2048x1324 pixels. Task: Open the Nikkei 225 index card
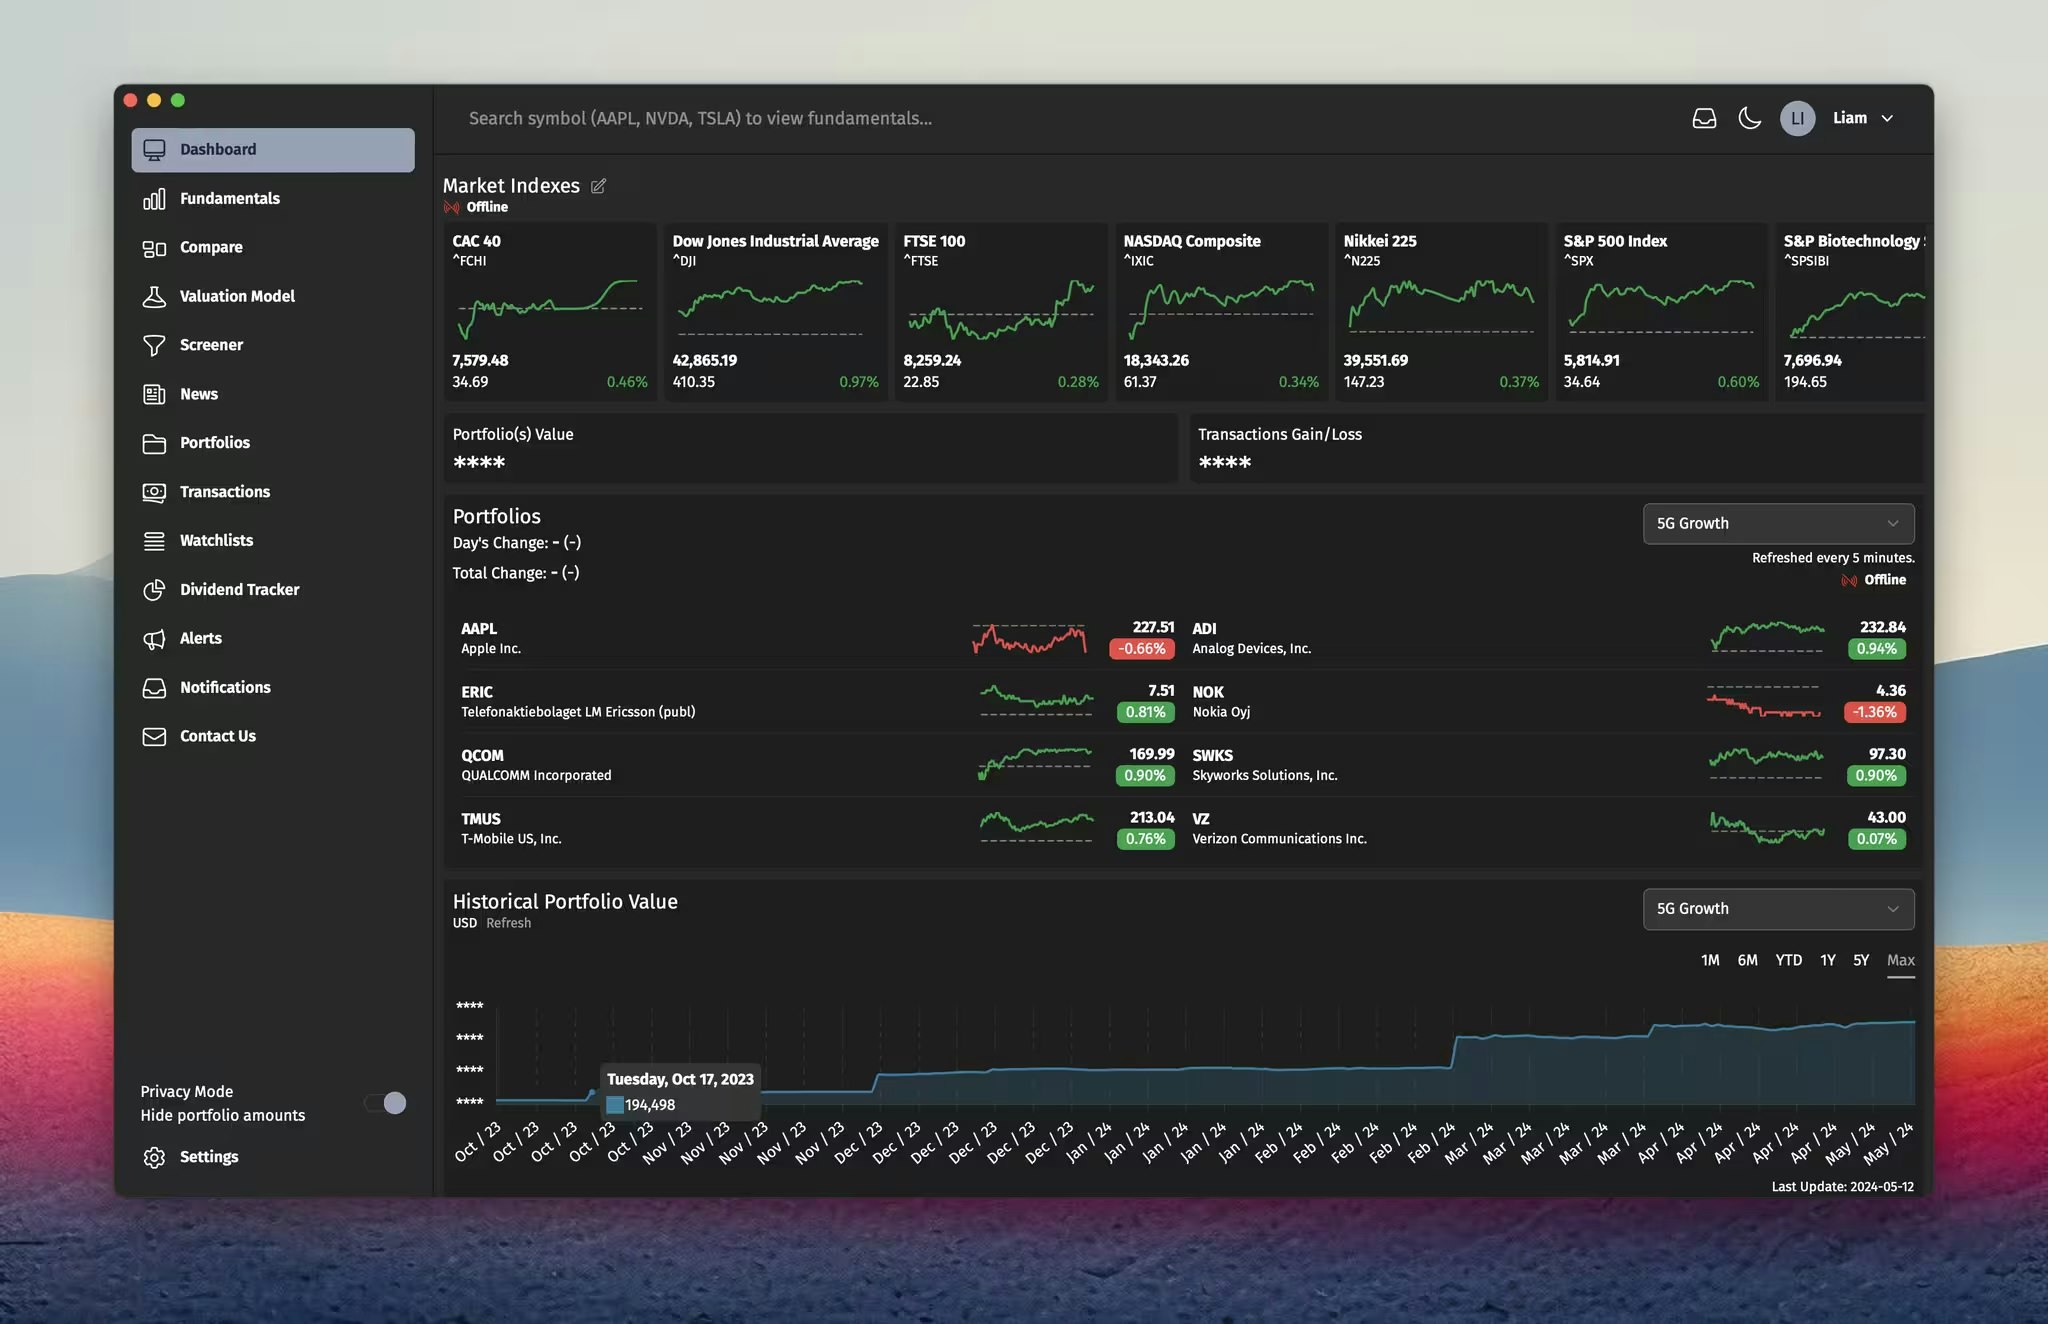point(1441,311)
